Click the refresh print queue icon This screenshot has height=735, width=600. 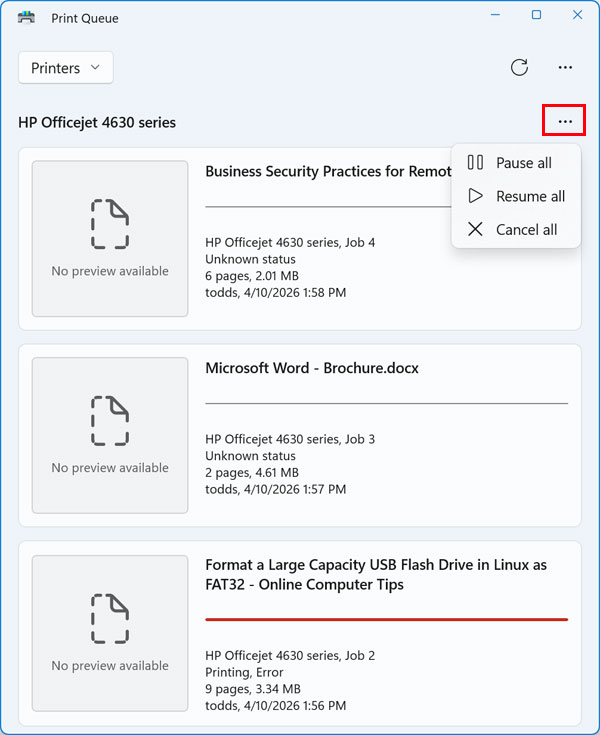(x=519, y=68)
